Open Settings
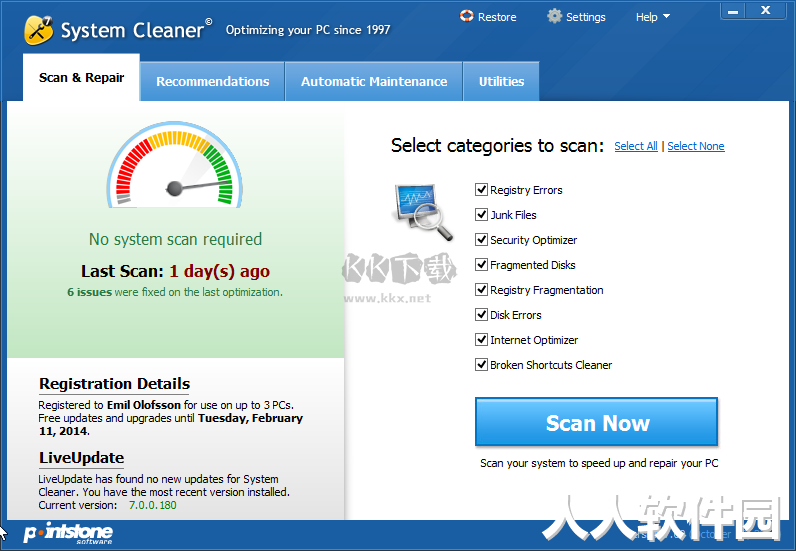Viewport: 796px width, 551px height. point(576,17)
